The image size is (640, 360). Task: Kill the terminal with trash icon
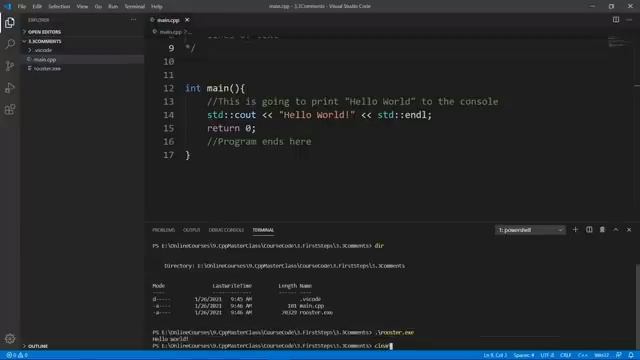[x=602, y=230]
